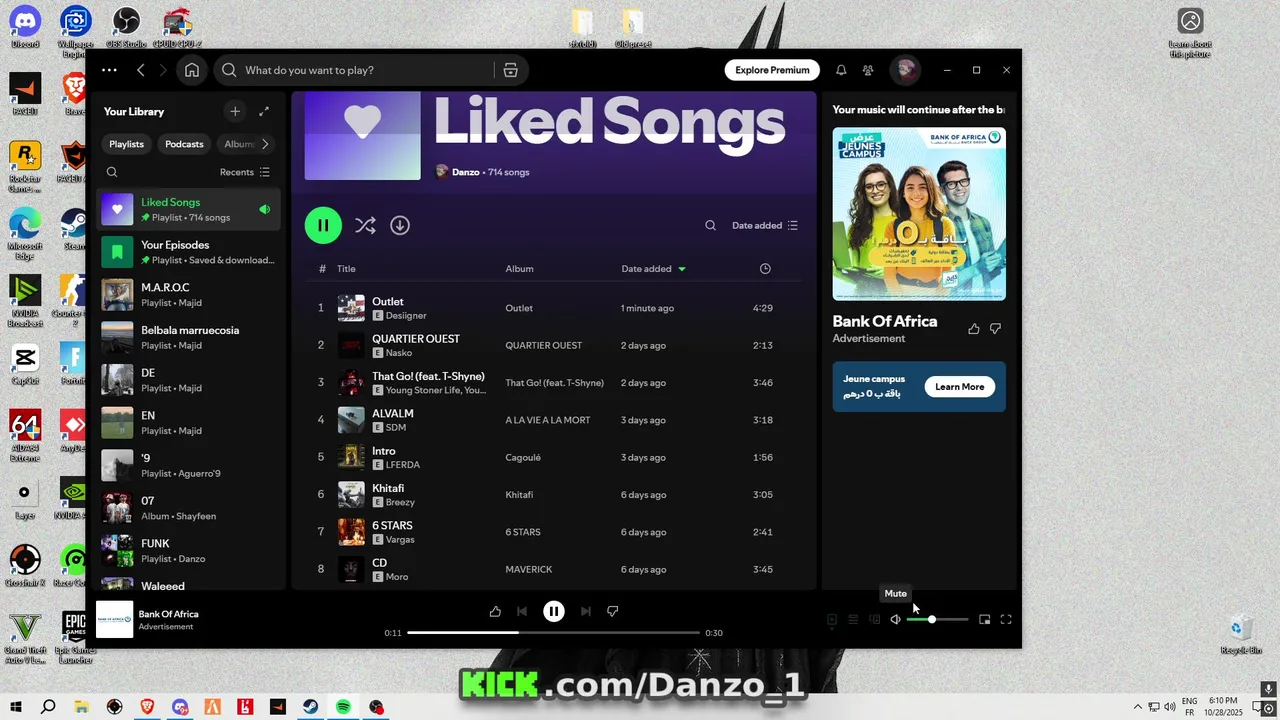Enter full screen mode in player

(x=1006, y=620)
